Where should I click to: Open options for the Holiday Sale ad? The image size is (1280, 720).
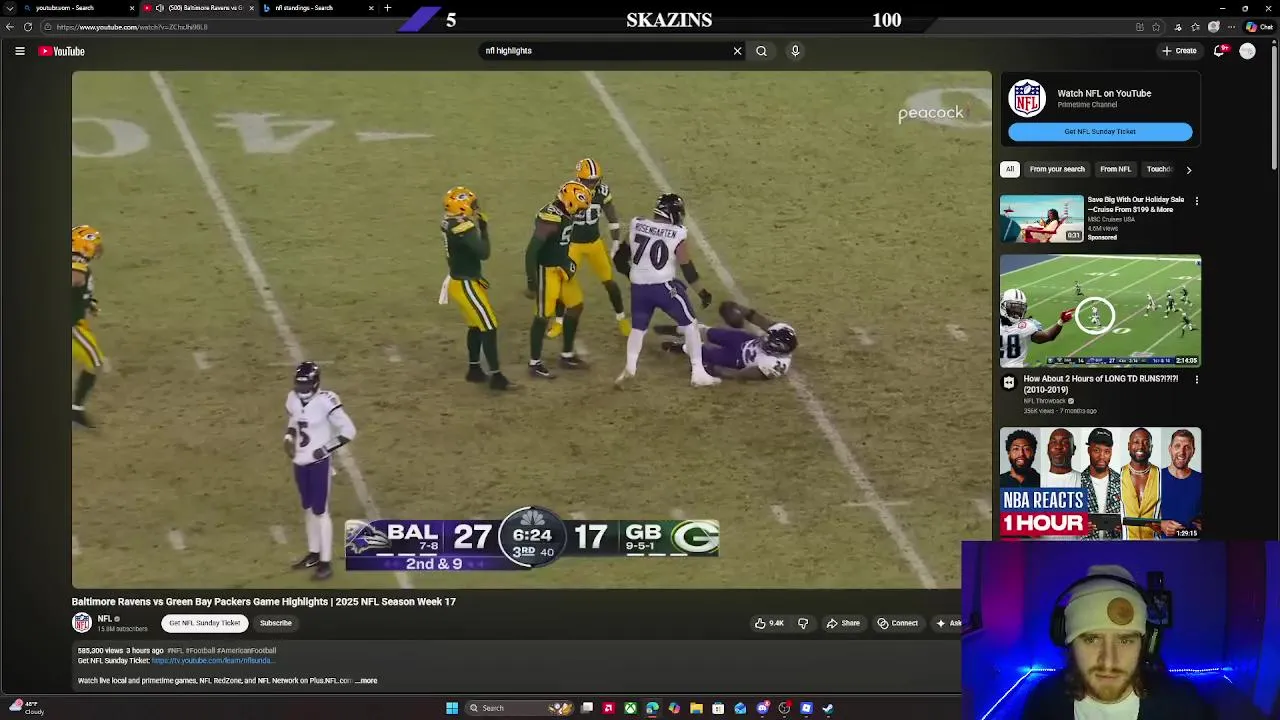point(1196,201)
